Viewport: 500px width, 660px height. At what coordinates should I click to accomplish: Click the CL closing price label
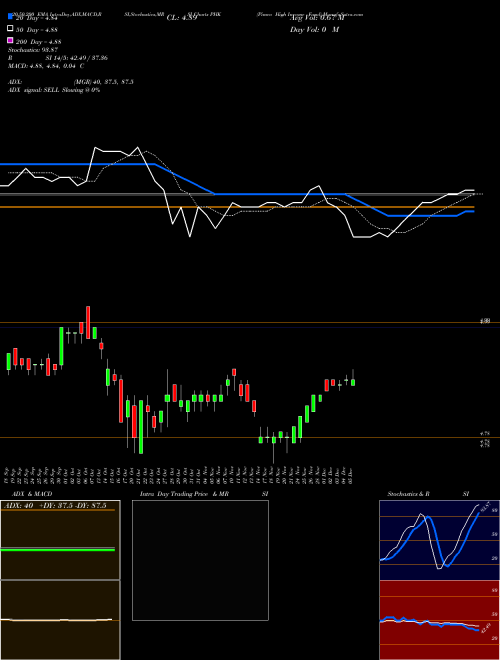click(x=182, y=18)
